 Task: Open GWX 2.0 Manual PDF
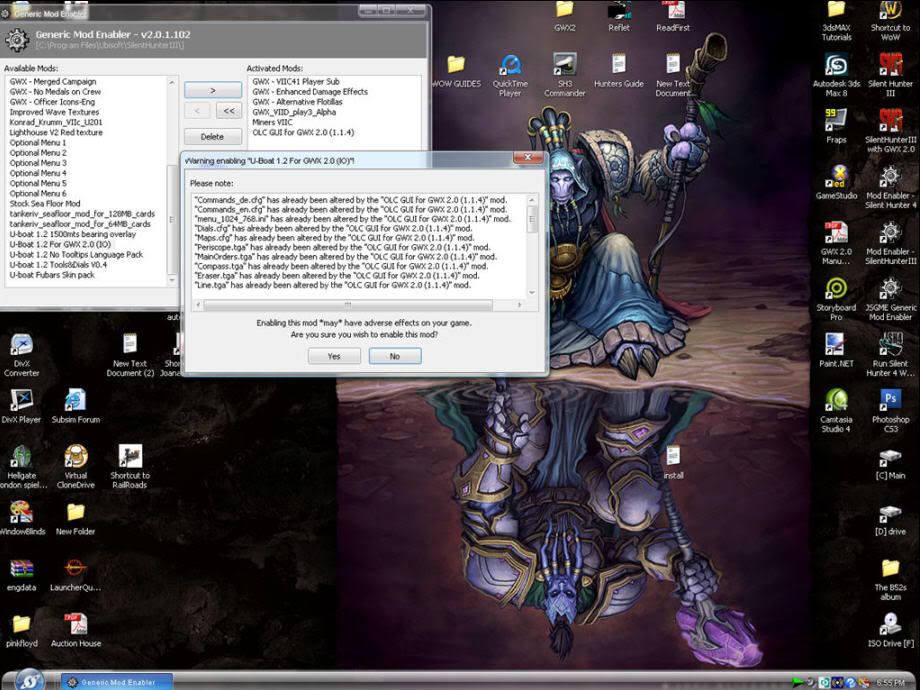(x=836, y=244)
